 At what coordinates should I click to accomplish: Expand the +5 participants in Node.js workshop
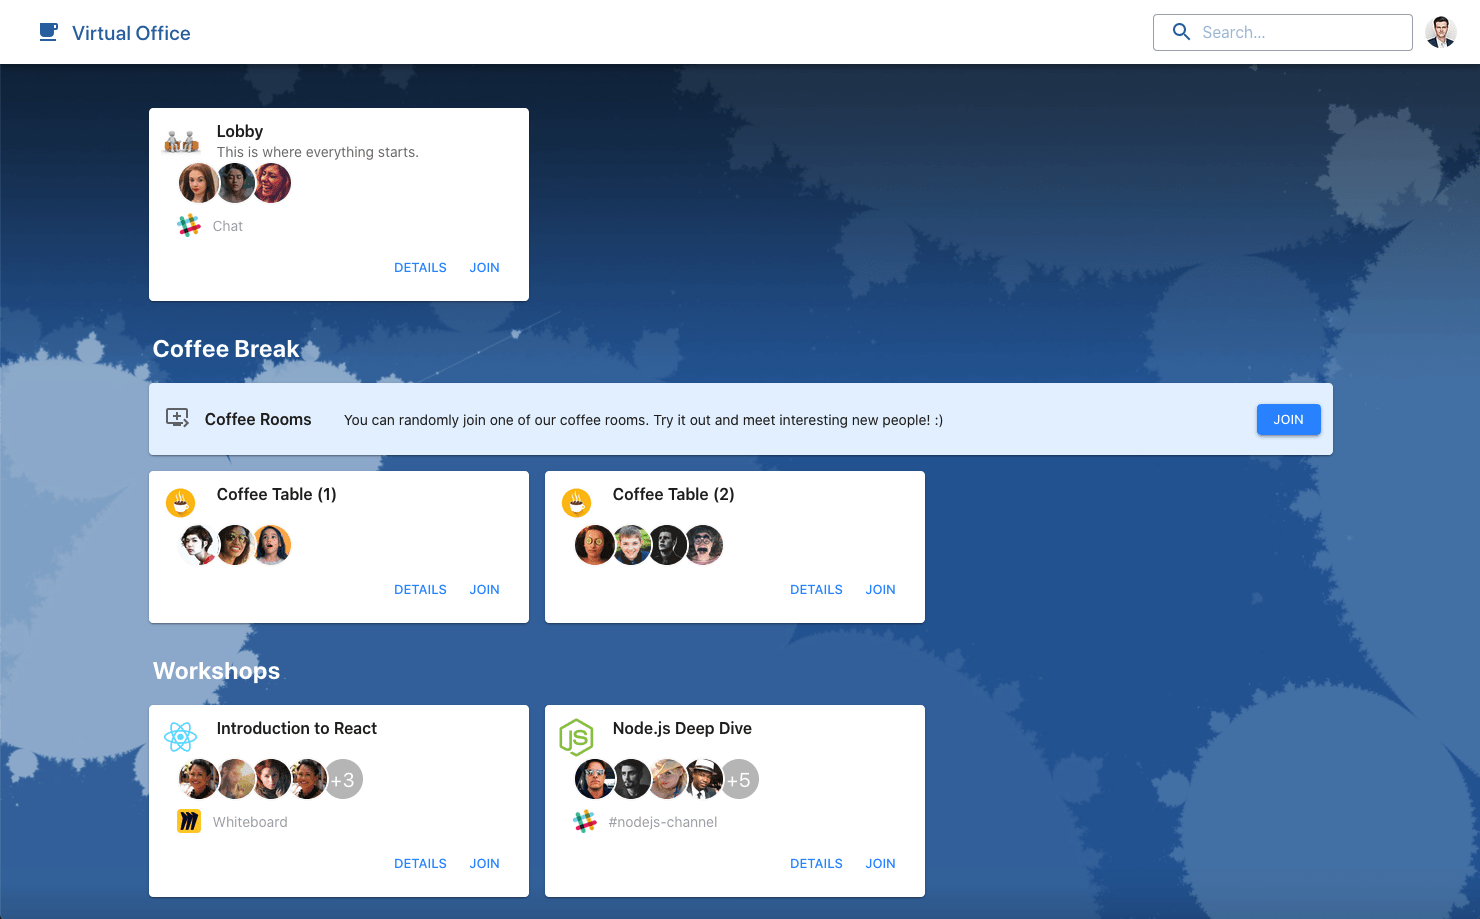point(739,780)
